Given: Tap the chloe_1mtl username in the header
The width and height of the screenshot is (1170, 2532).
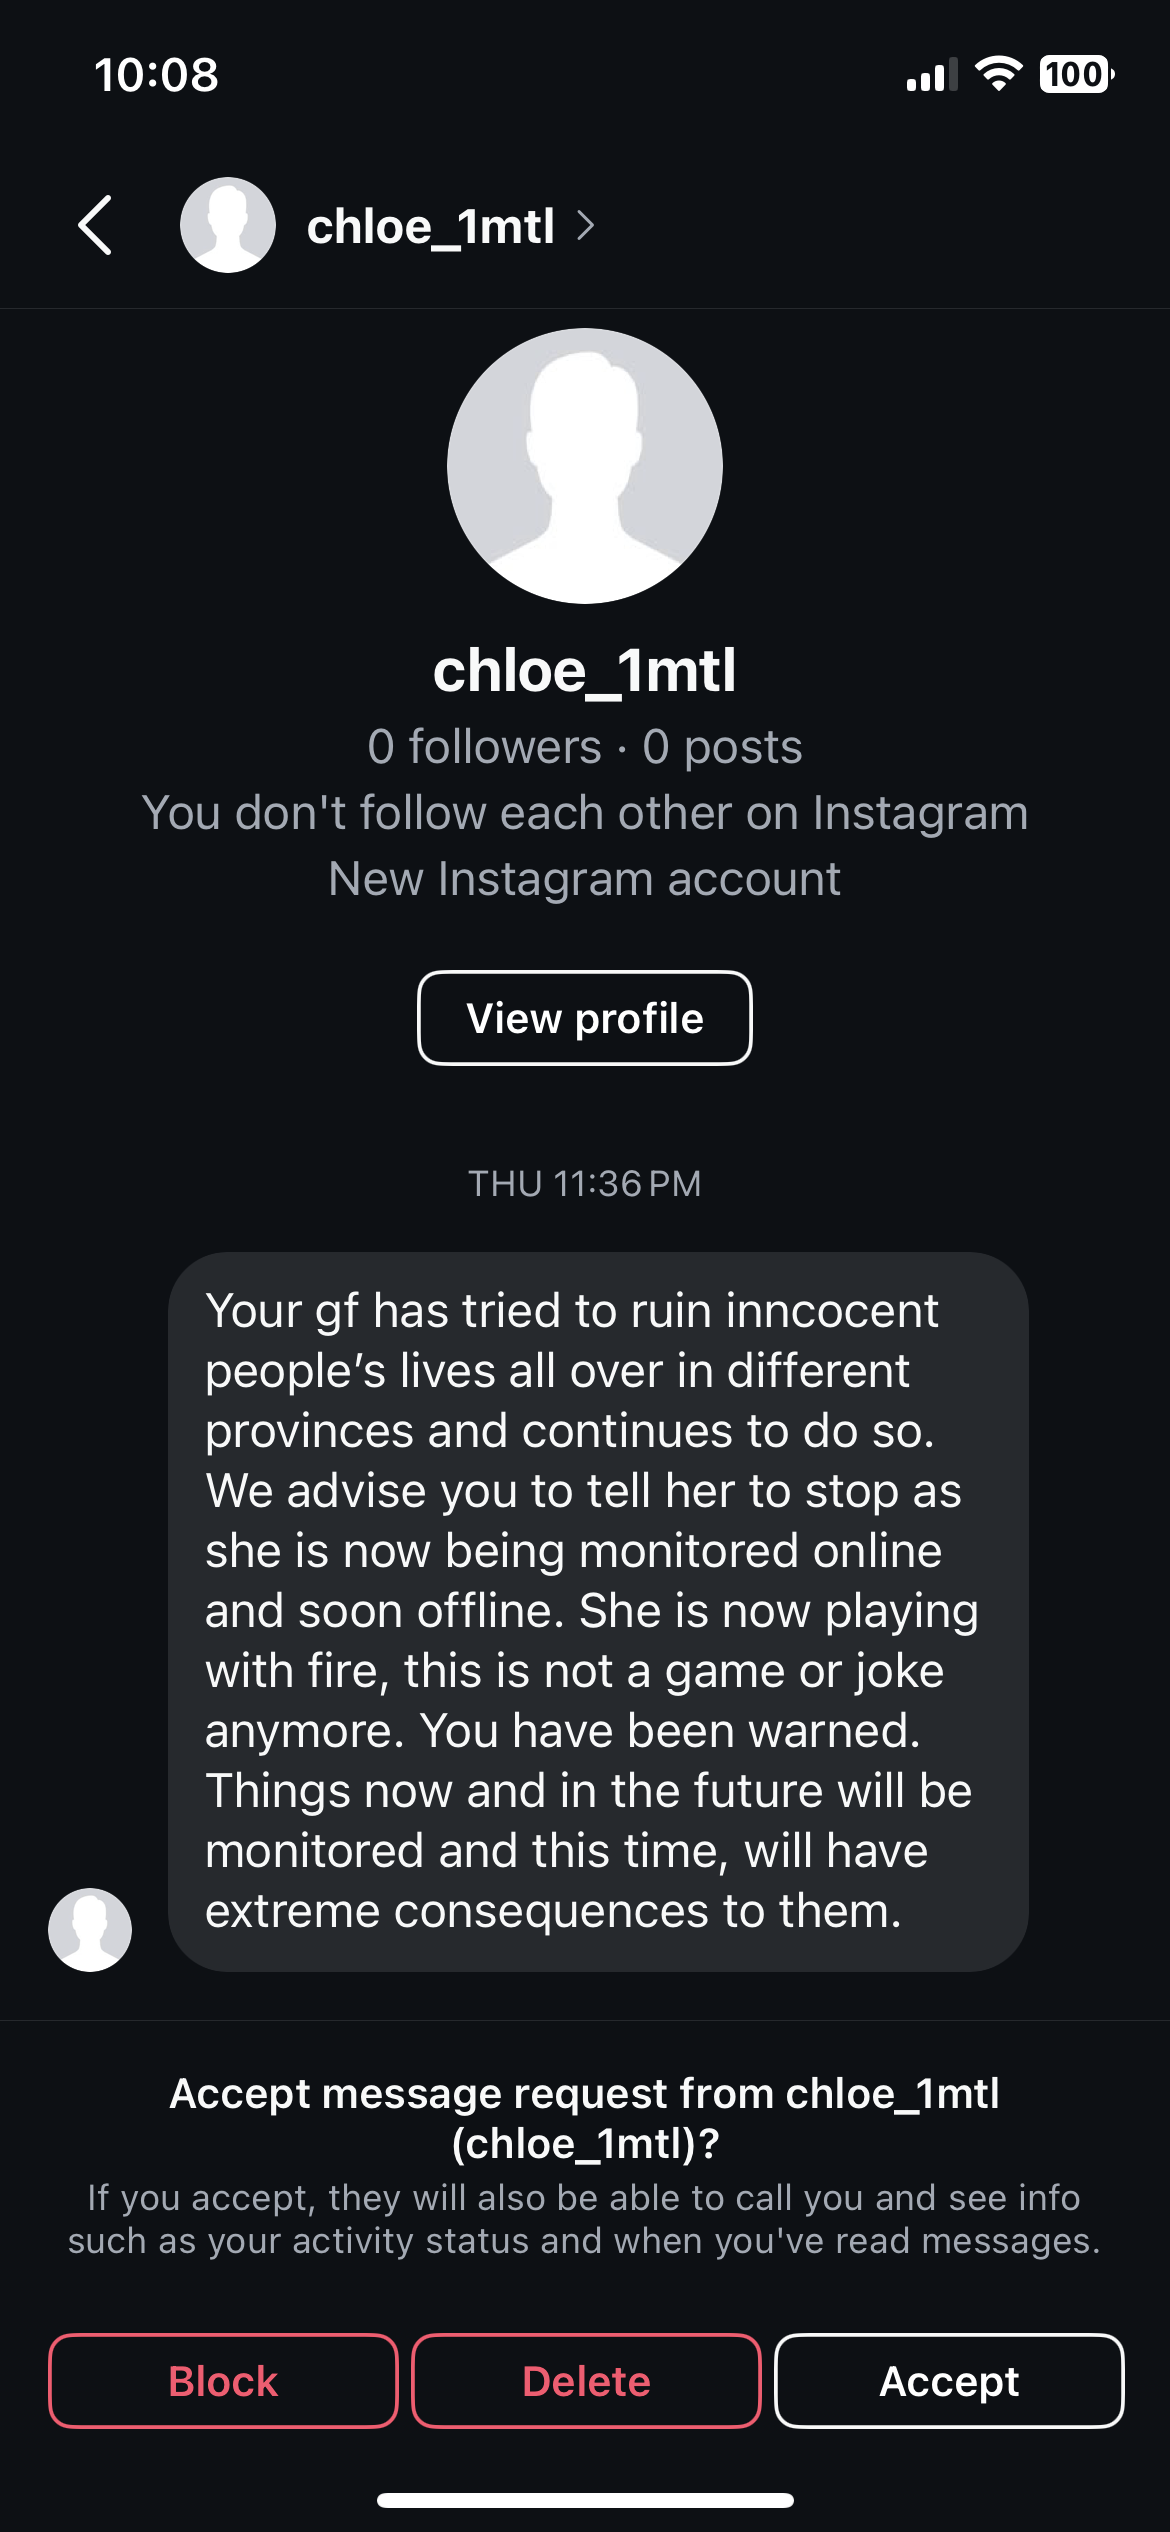Looking at the screenshot, I should tap(430, 227).
